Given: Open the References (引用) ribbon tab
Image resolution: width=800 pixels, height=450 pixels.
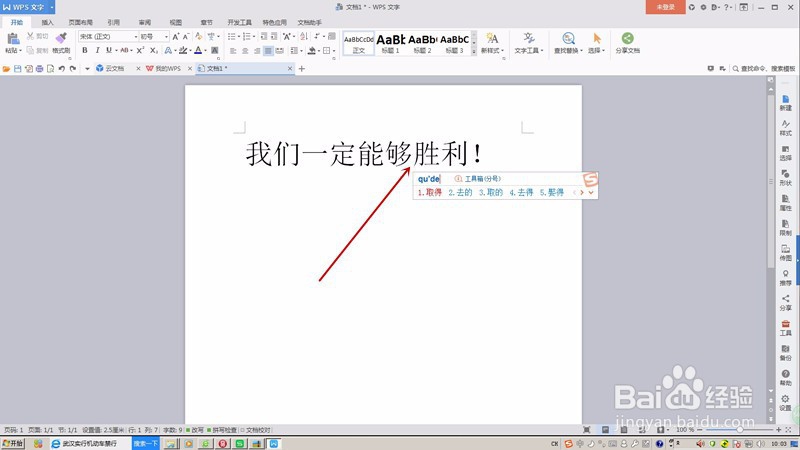Looking at the screenshot, I should pos(114,22).
